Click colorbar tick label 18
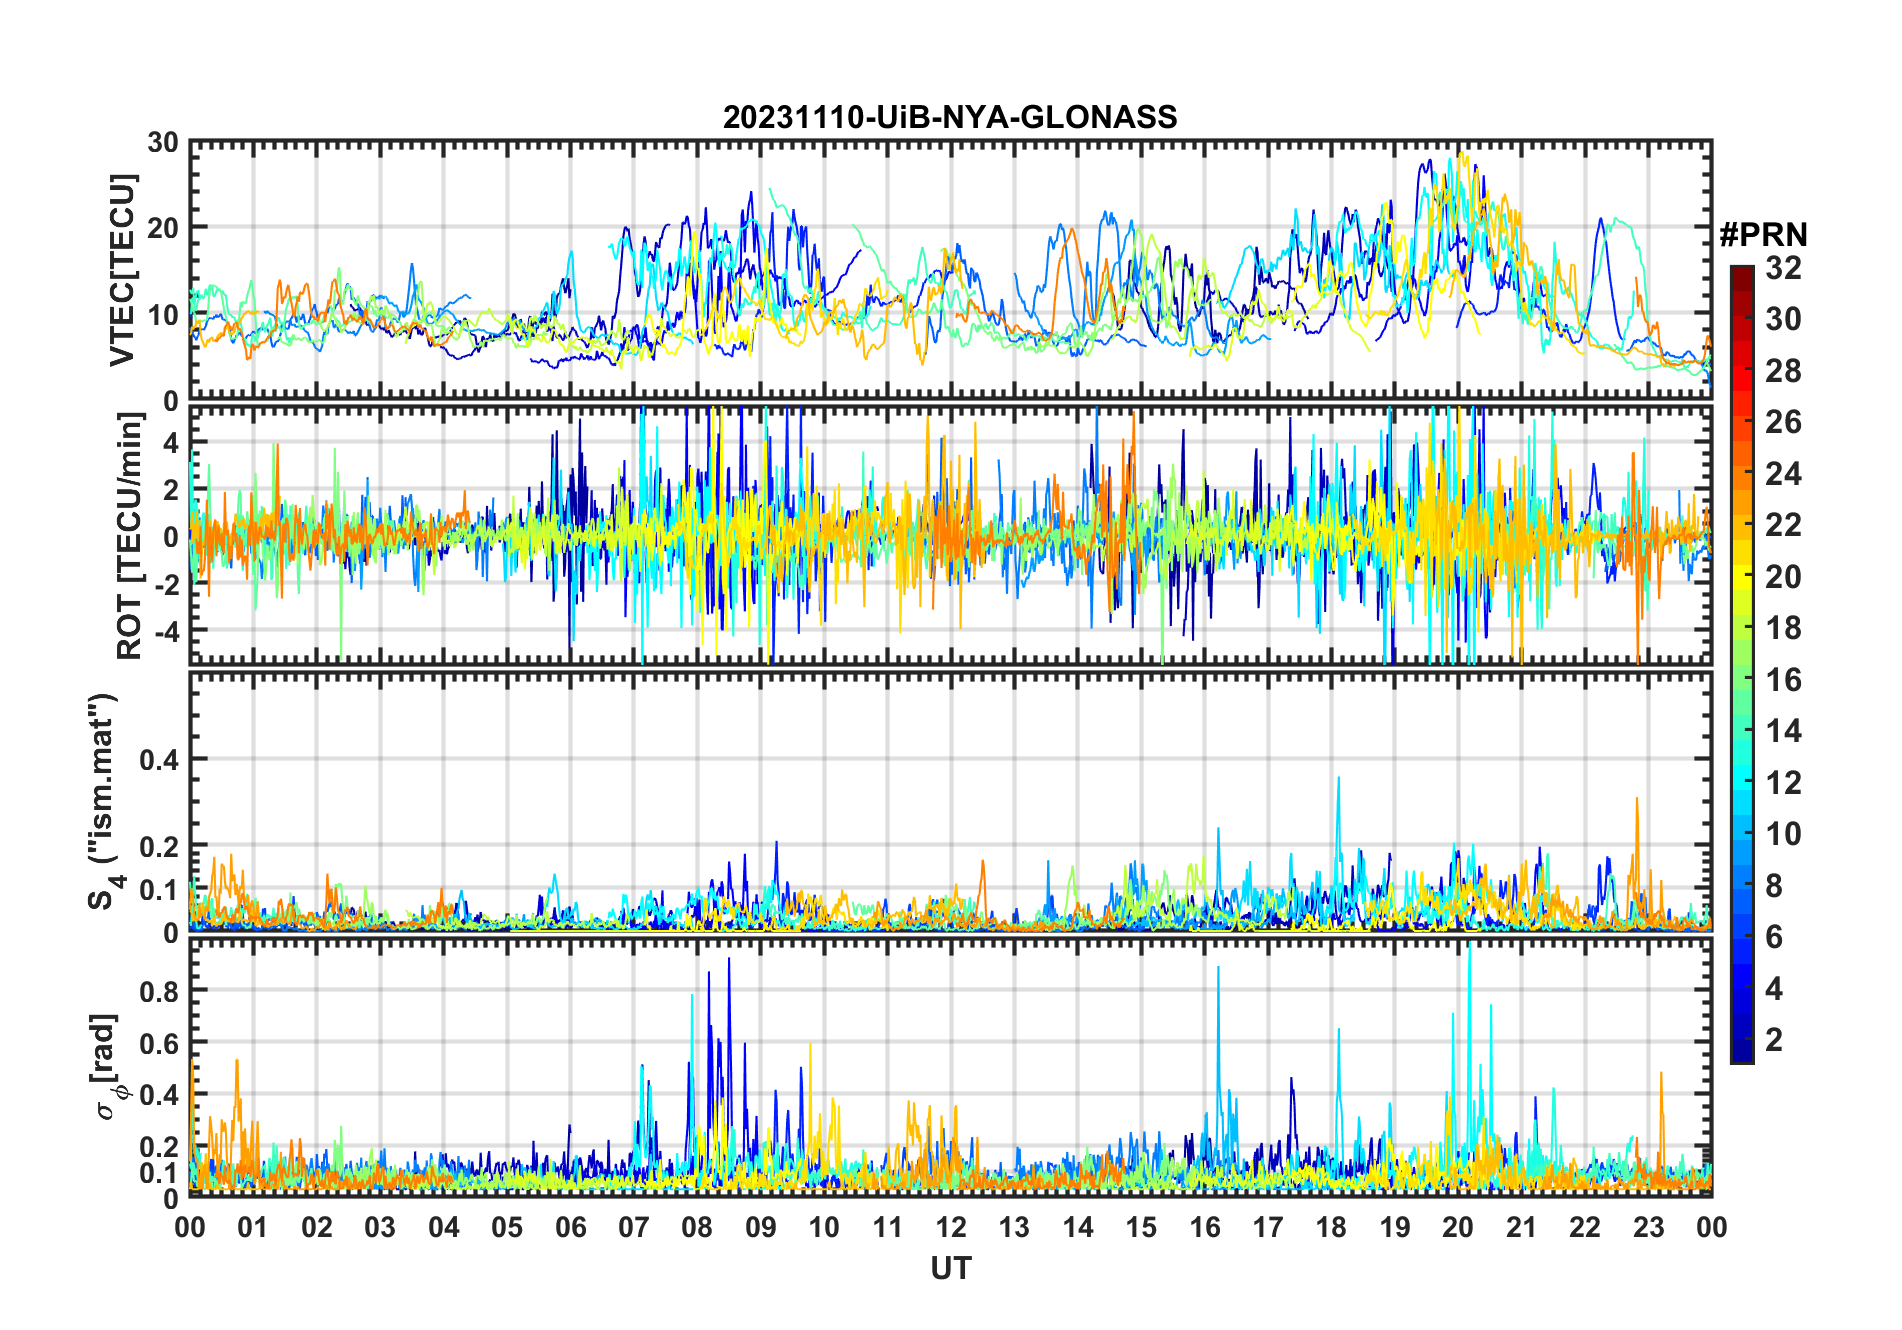This screenshot has width=1902, height=1330. 1783,628
